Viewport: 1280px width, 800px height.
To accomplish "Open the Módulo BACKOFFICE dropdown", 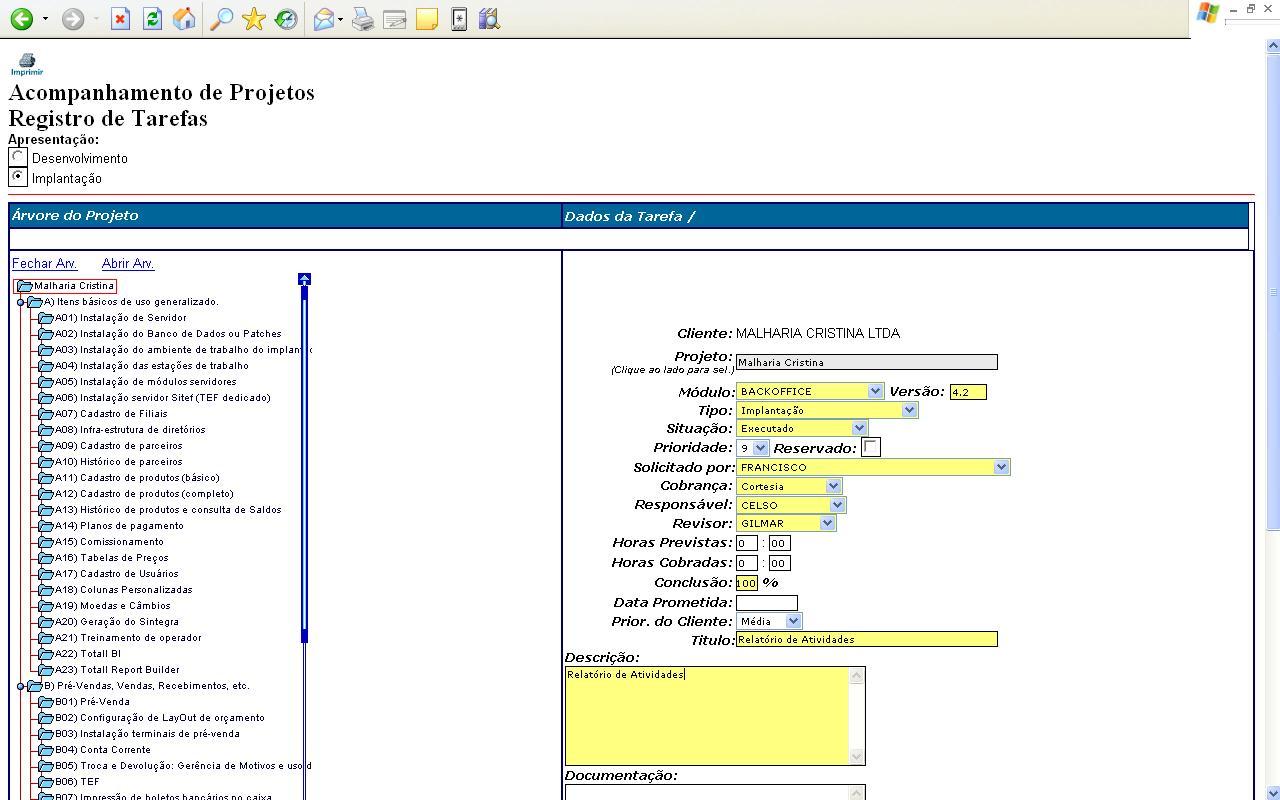I will 810,391.
